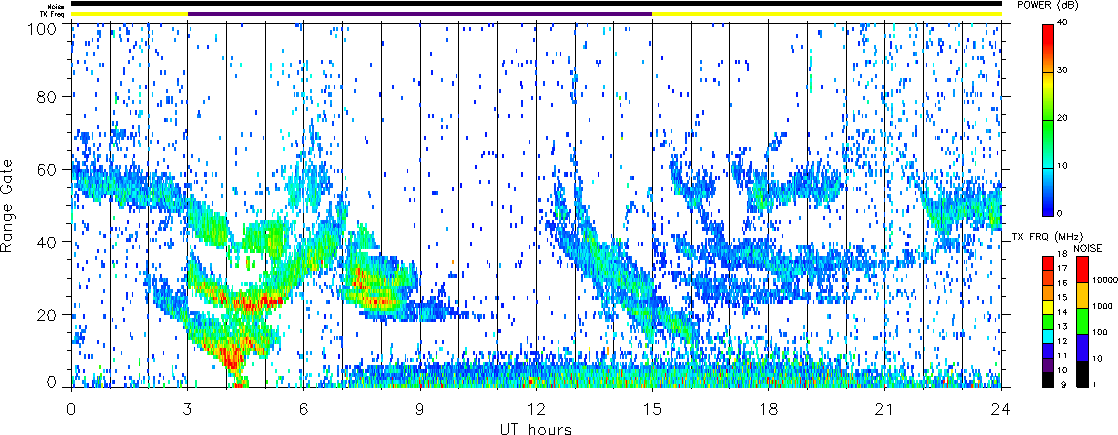Pick the orange 15–16 MHz block in TX FRQ legend
Screen dimensions: 1118x435
(x=1048, y=291)
